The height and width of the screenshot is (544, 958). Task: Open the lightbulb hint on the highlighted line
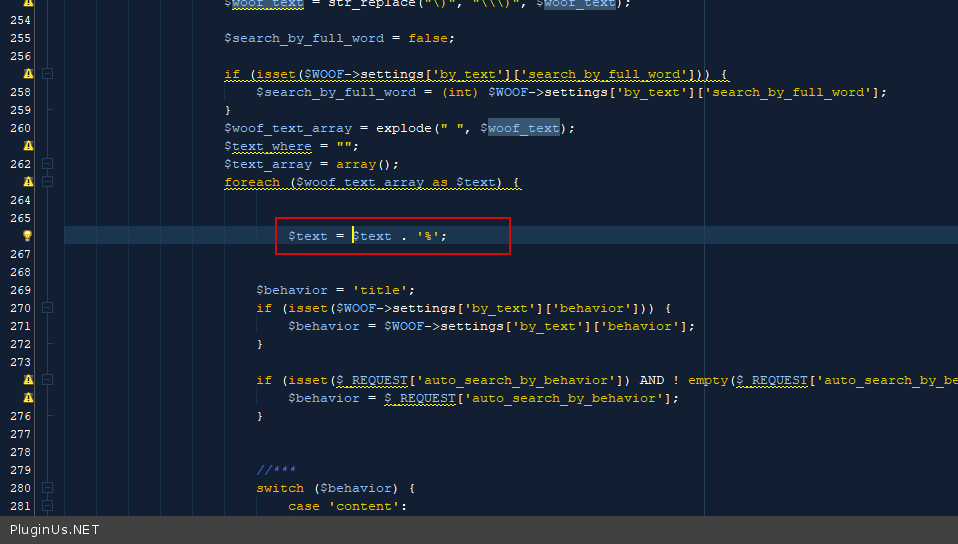[x=28, y=236]
